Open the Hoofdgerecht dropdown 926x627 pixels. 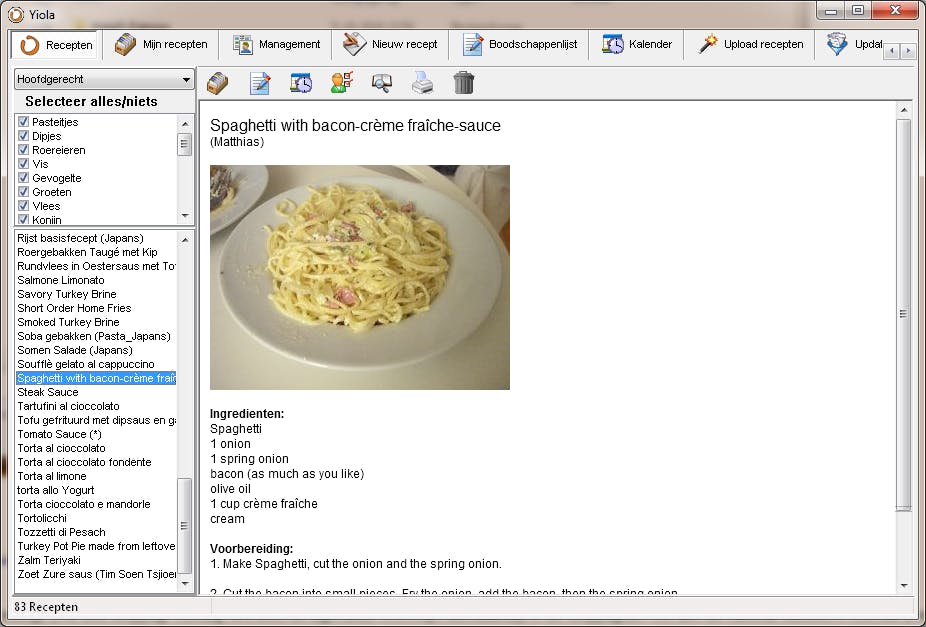click(x=104, y=79)
